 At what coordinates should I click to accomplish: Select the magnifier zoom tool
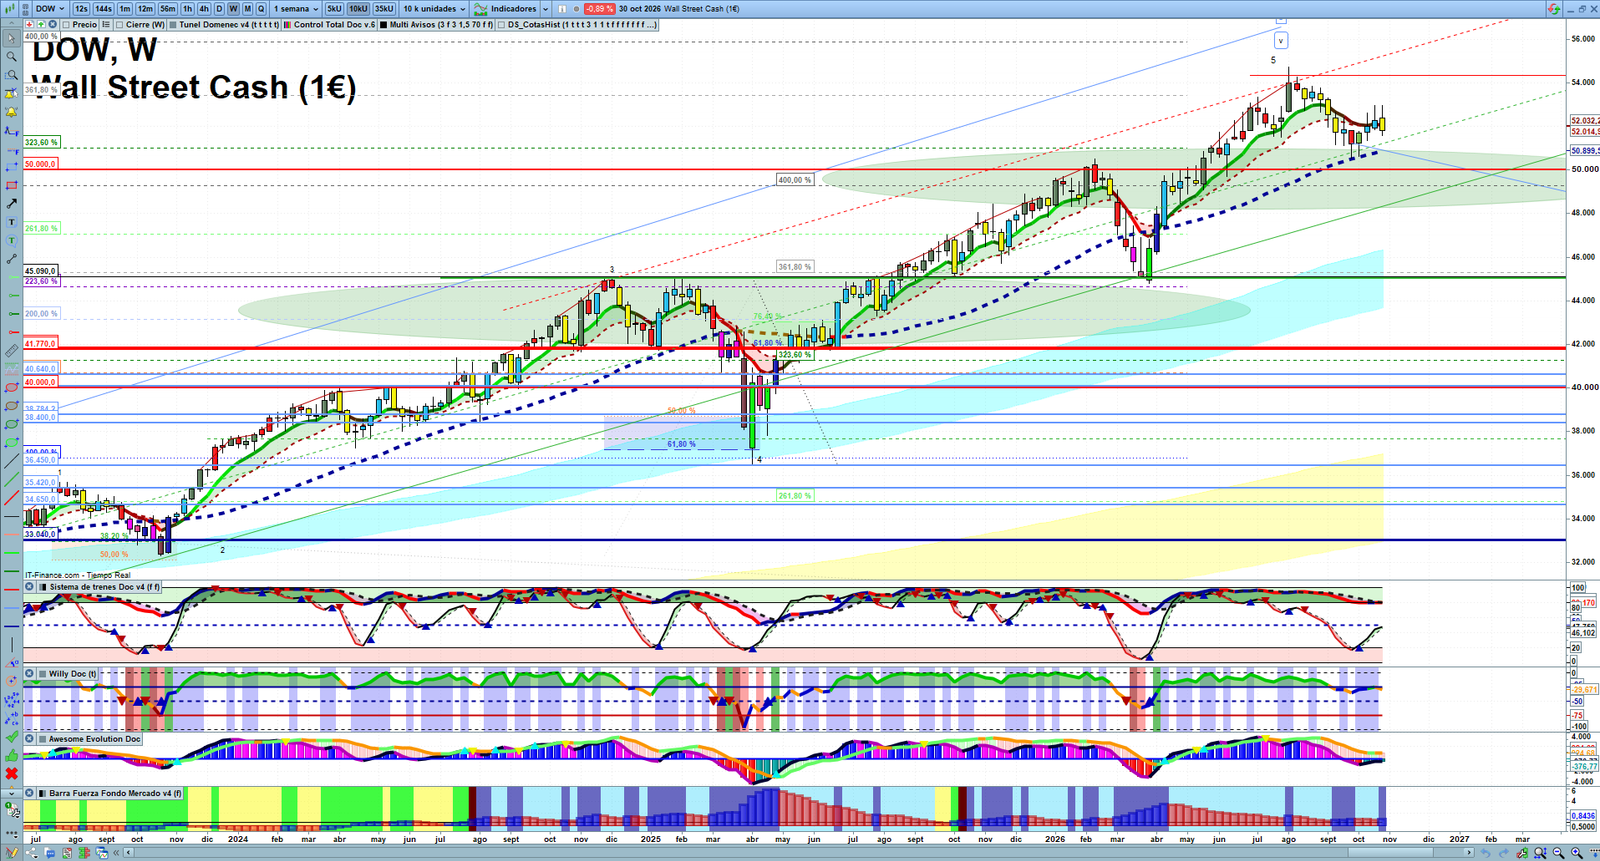tap(11, 57)
